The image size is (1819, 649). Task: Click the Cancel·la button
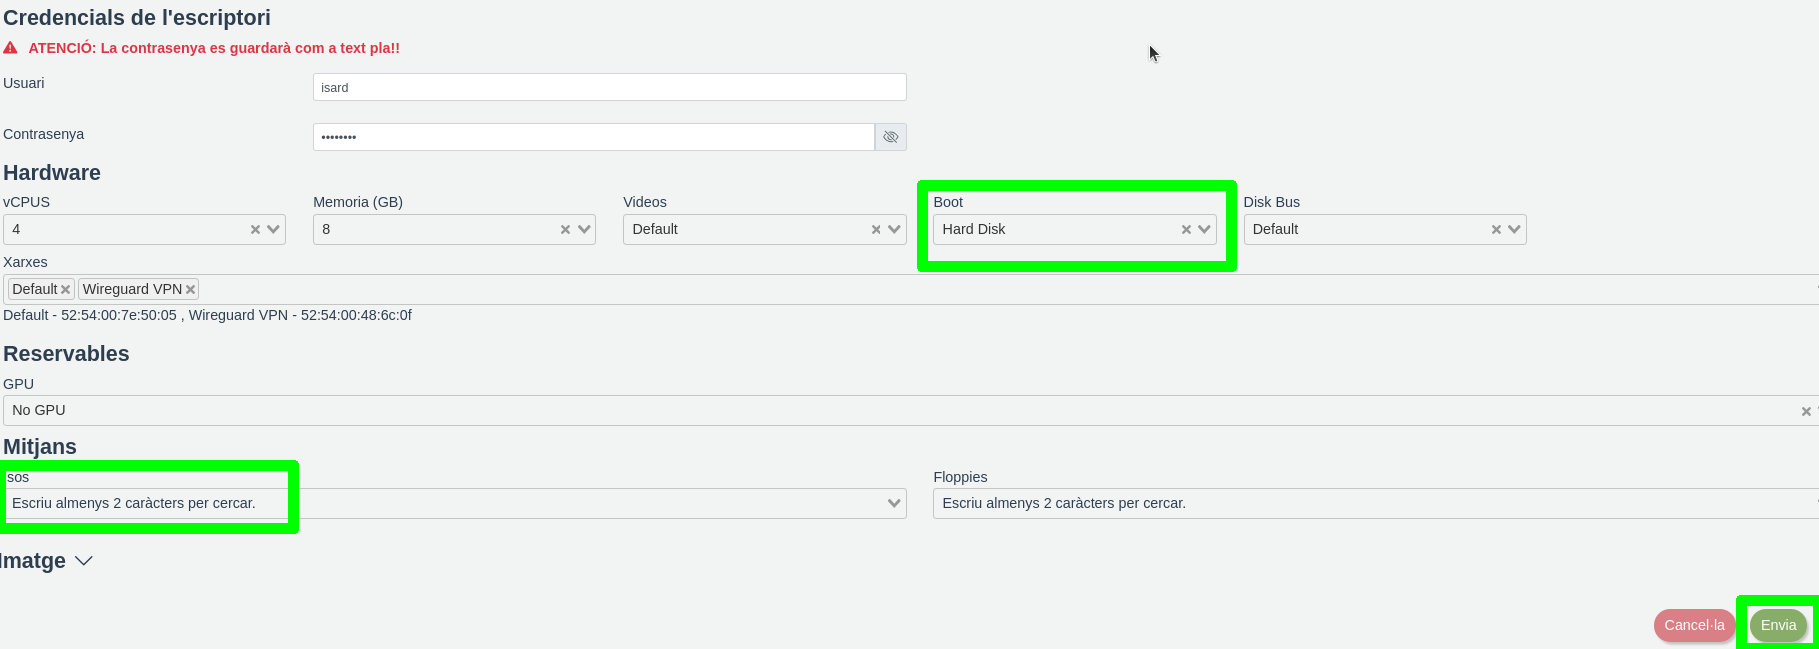click(1694, 626)
